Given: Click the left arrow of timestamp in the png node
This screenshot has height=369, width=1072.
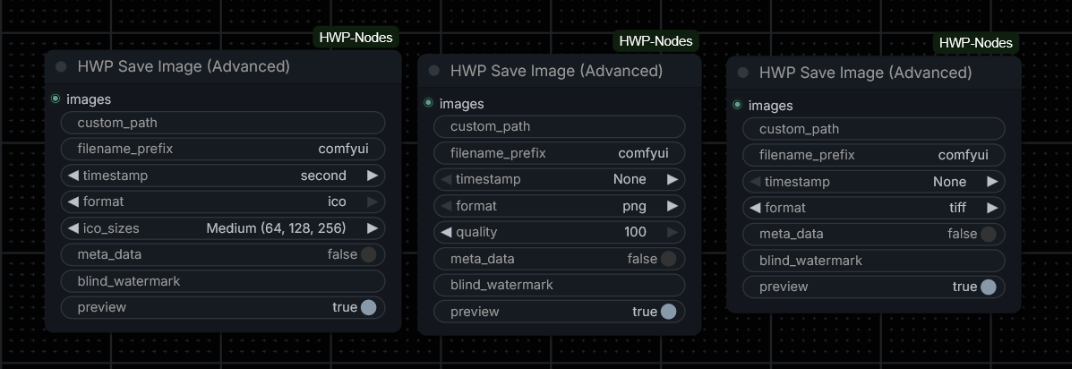Looking at the screenshot, I should pos(446,180).
